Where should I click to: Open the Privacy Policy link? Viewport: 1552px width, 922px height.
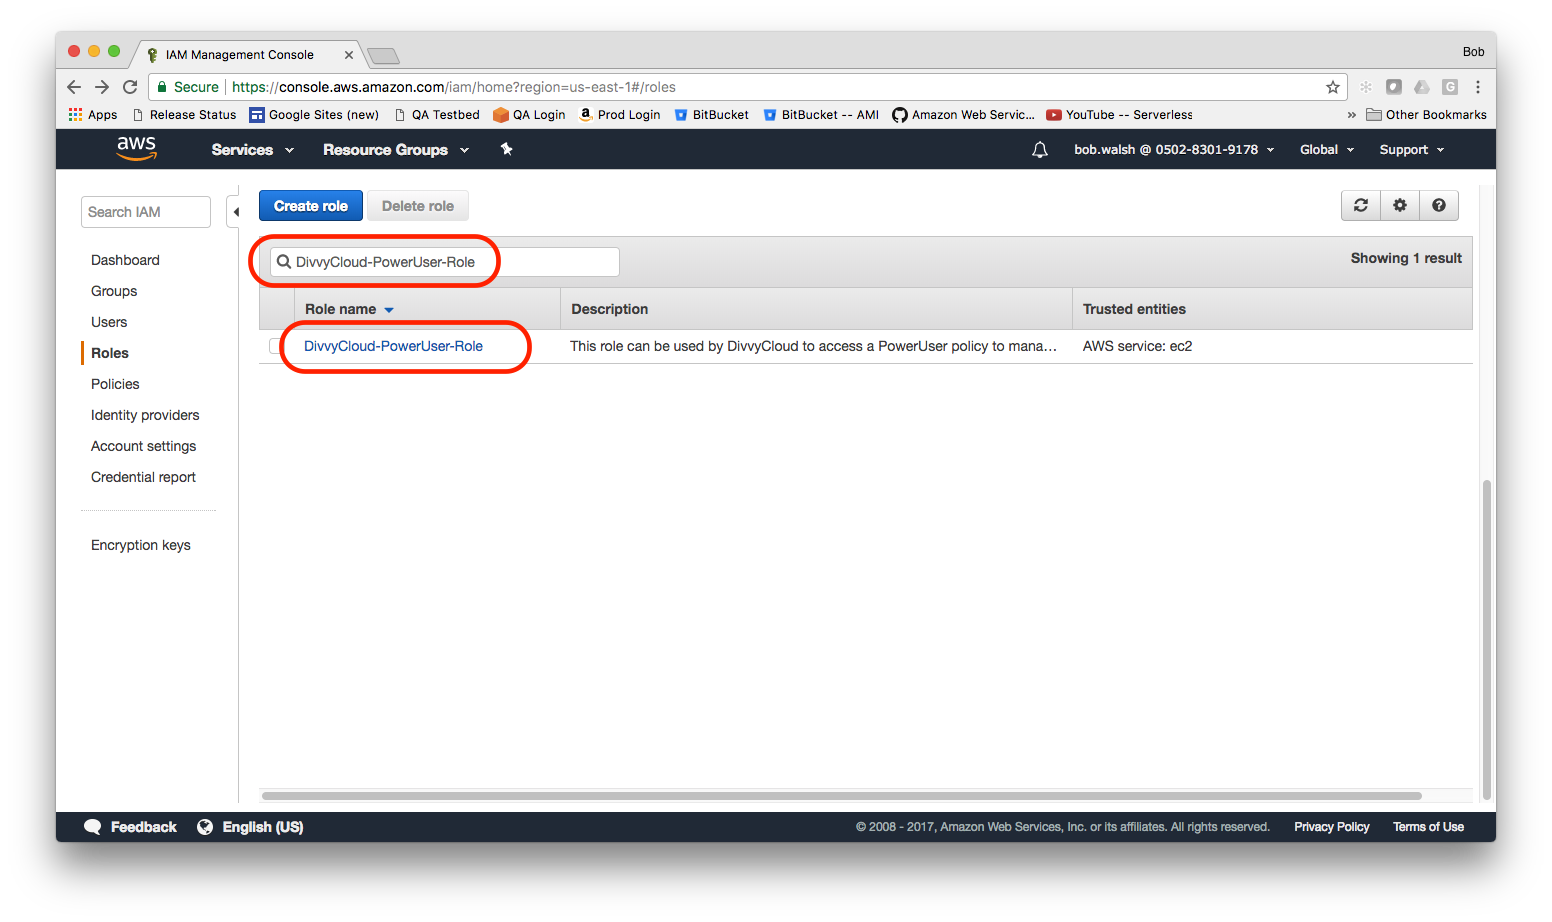1331,827
